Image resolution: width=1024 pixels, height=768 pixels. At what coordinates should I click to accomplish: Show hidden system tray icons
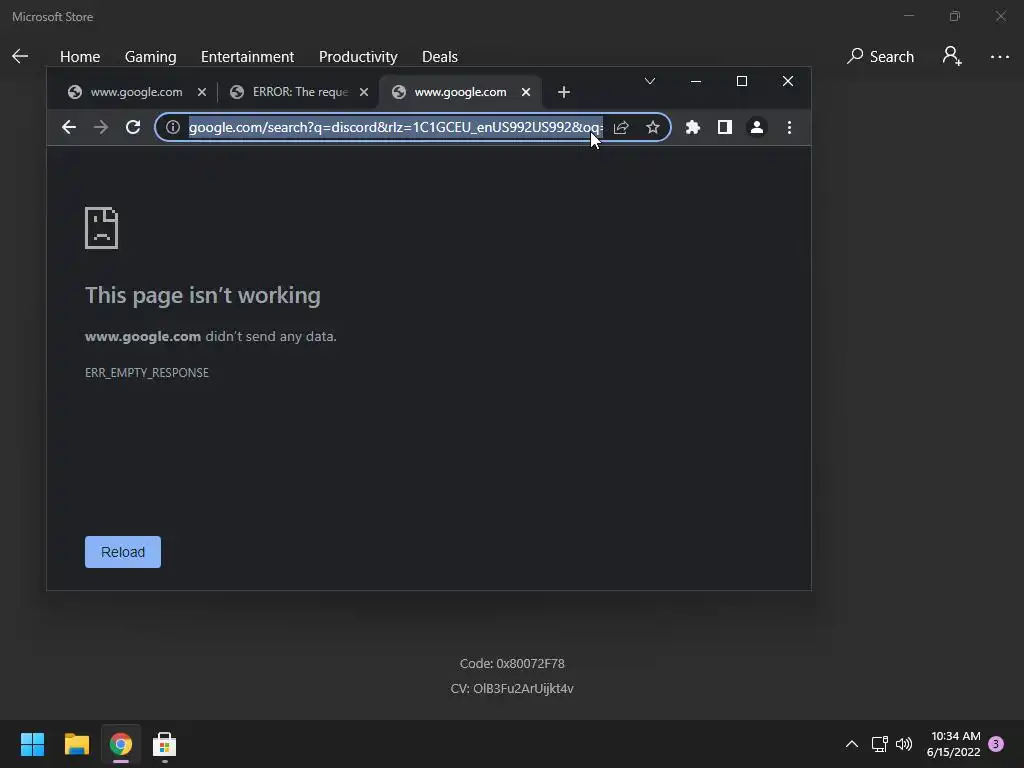852,744
